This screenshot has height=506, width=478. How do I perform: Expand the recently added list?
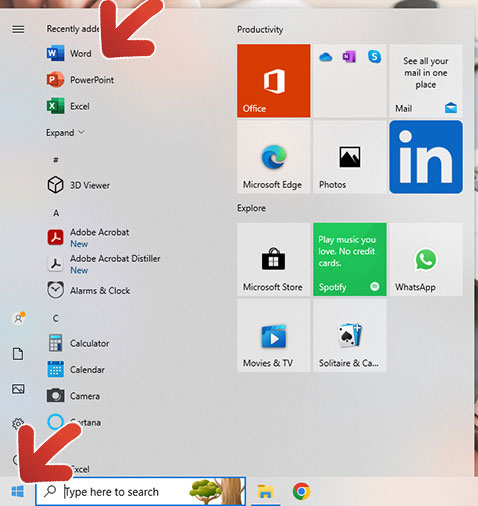[65, 133]
